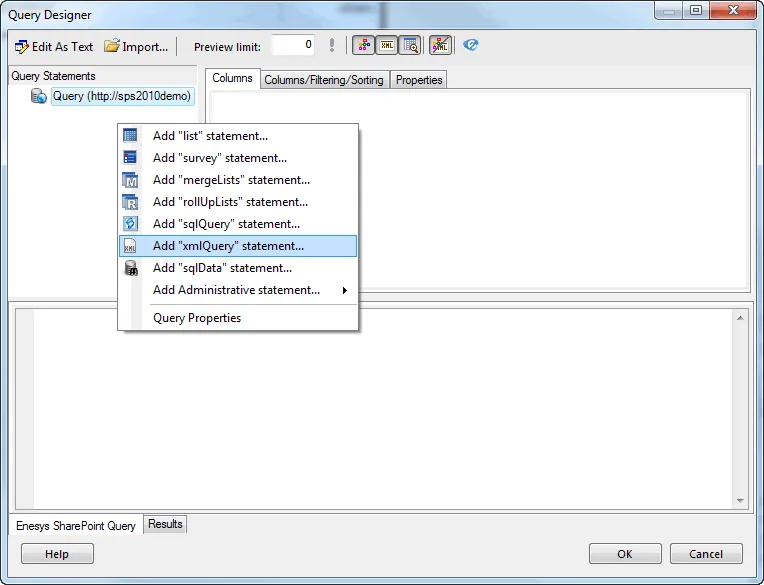Open the Import... toolbar option
This screenshot has height=585, width=764.
point(136,47)
